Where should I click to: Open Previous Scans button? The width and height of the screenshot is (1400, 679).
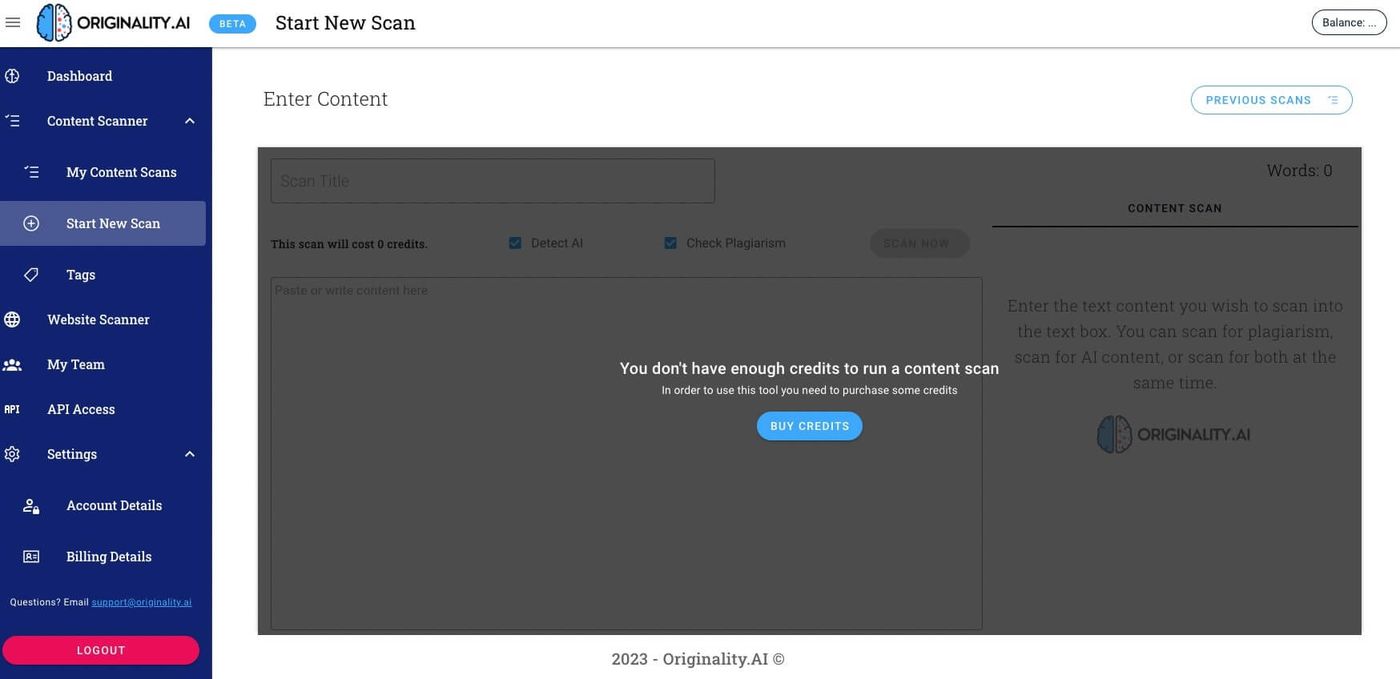(x=1271, y=100)
